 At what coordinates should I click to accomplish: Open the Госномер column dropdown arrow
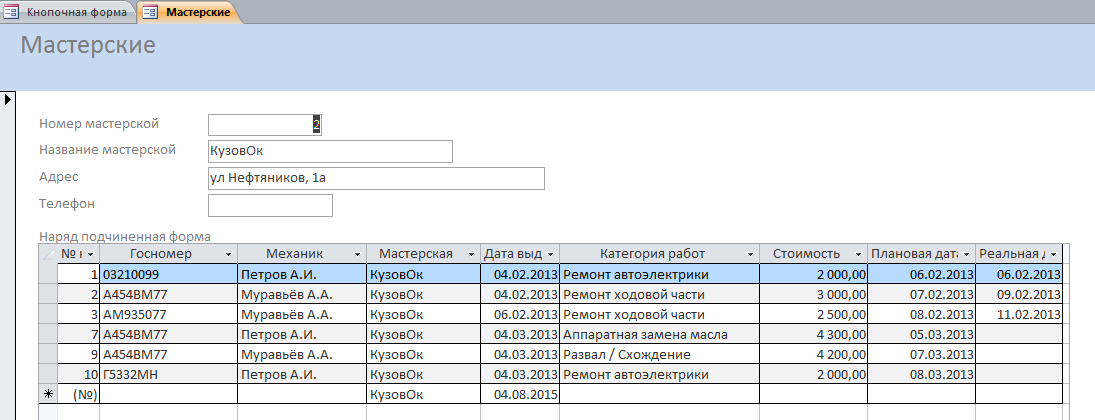[230, 254]
